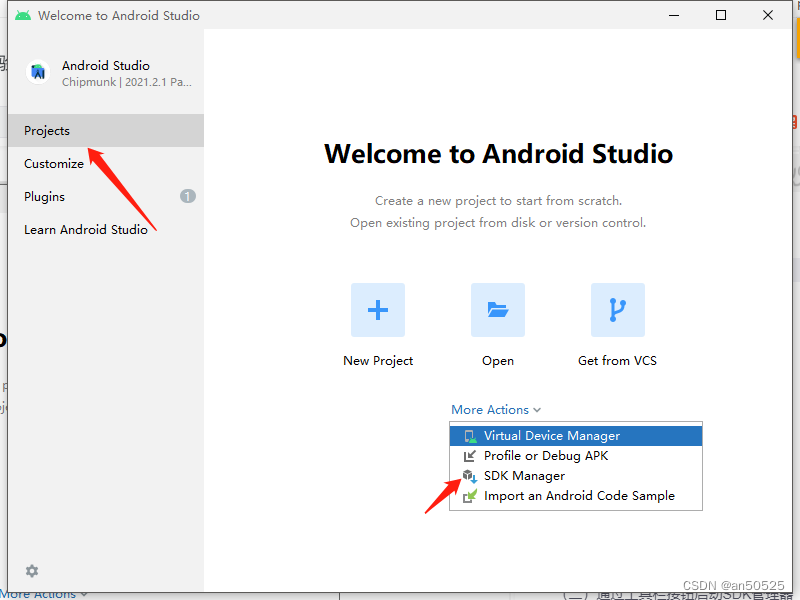Click the Virtual Device Manager phone icon
The image size is (800, 600).
(470, 436)
